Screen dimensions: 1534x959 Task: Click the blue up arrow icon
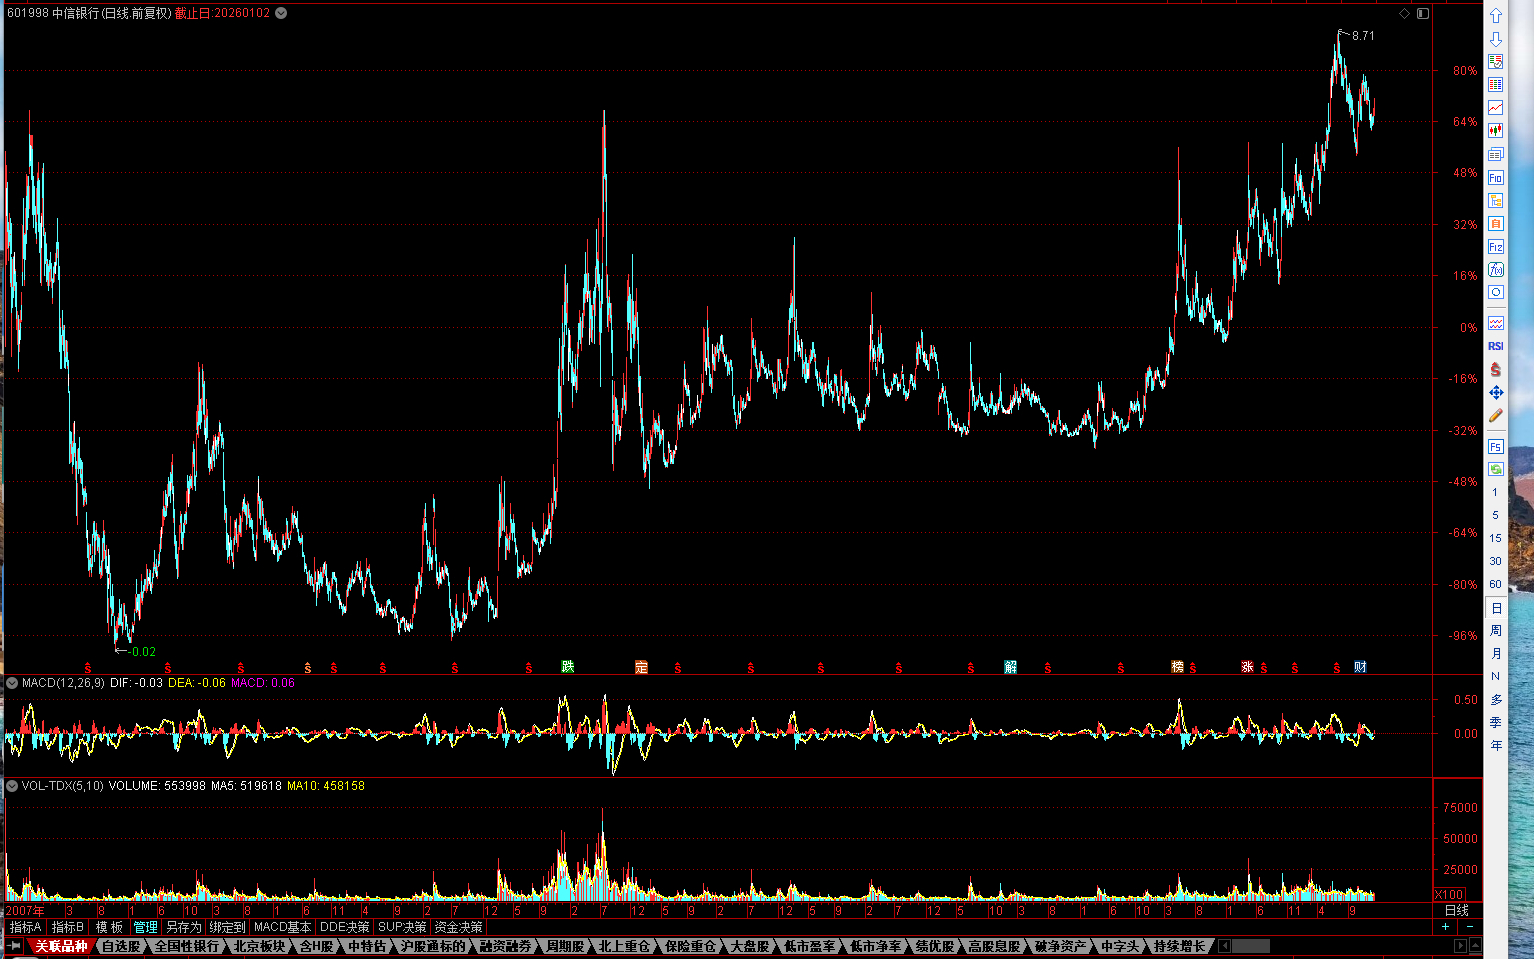click(x=1495, y=16)
